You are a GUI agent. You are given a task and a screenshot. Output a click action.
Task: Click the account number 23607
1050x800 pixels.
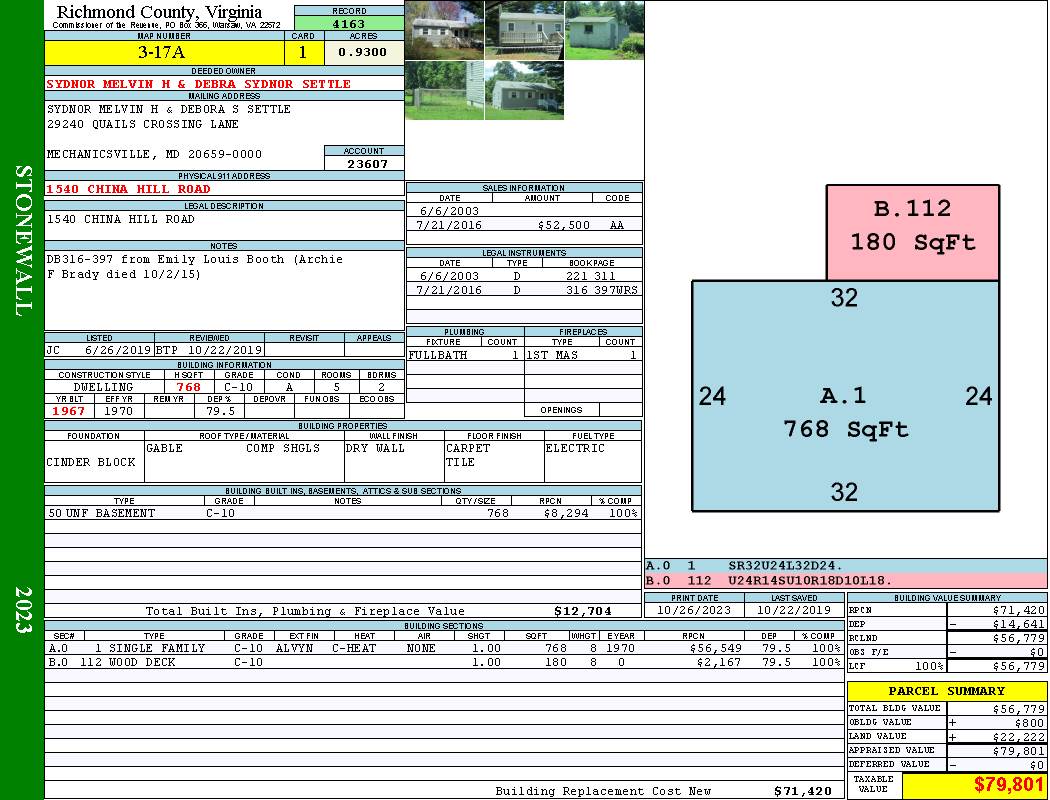click(367, 163)
